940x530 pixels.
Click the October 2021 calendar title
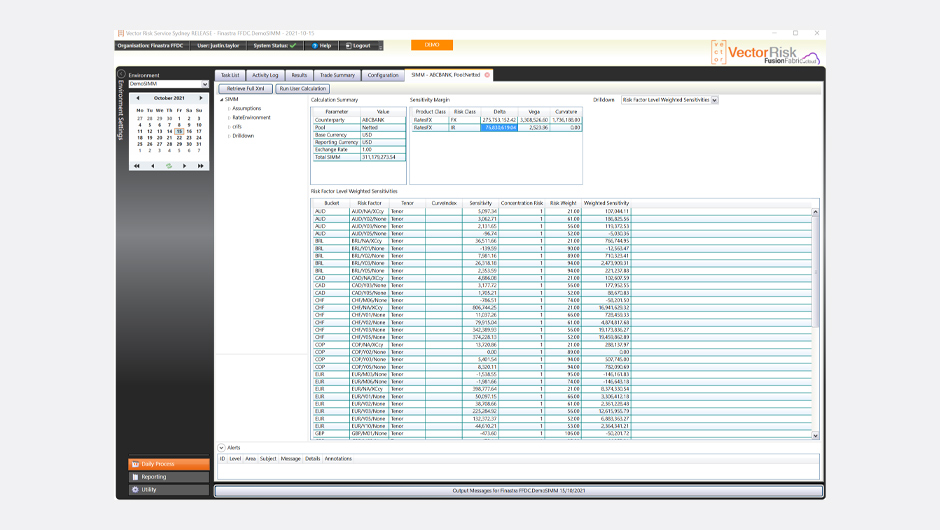tap(169, 98)
